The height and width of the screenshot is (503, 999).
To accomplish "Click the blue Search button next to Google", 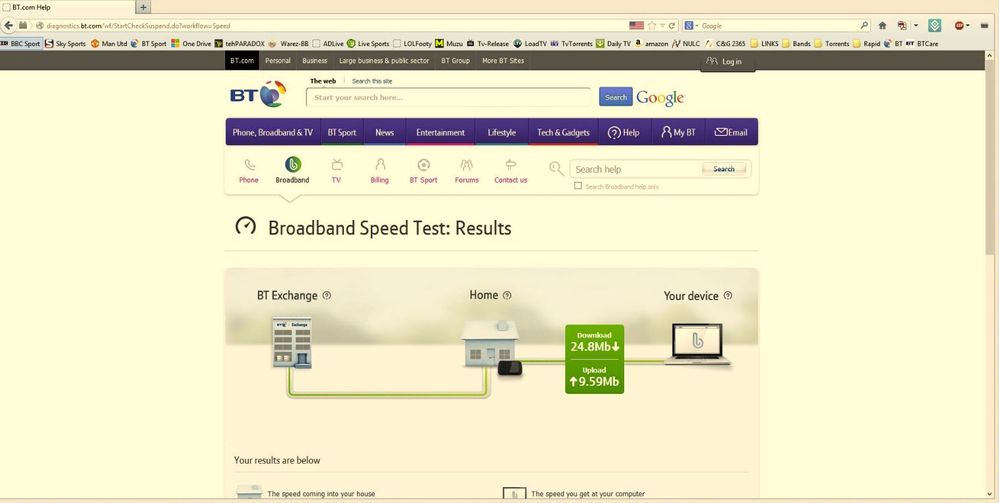I will (x=615, y=97).
